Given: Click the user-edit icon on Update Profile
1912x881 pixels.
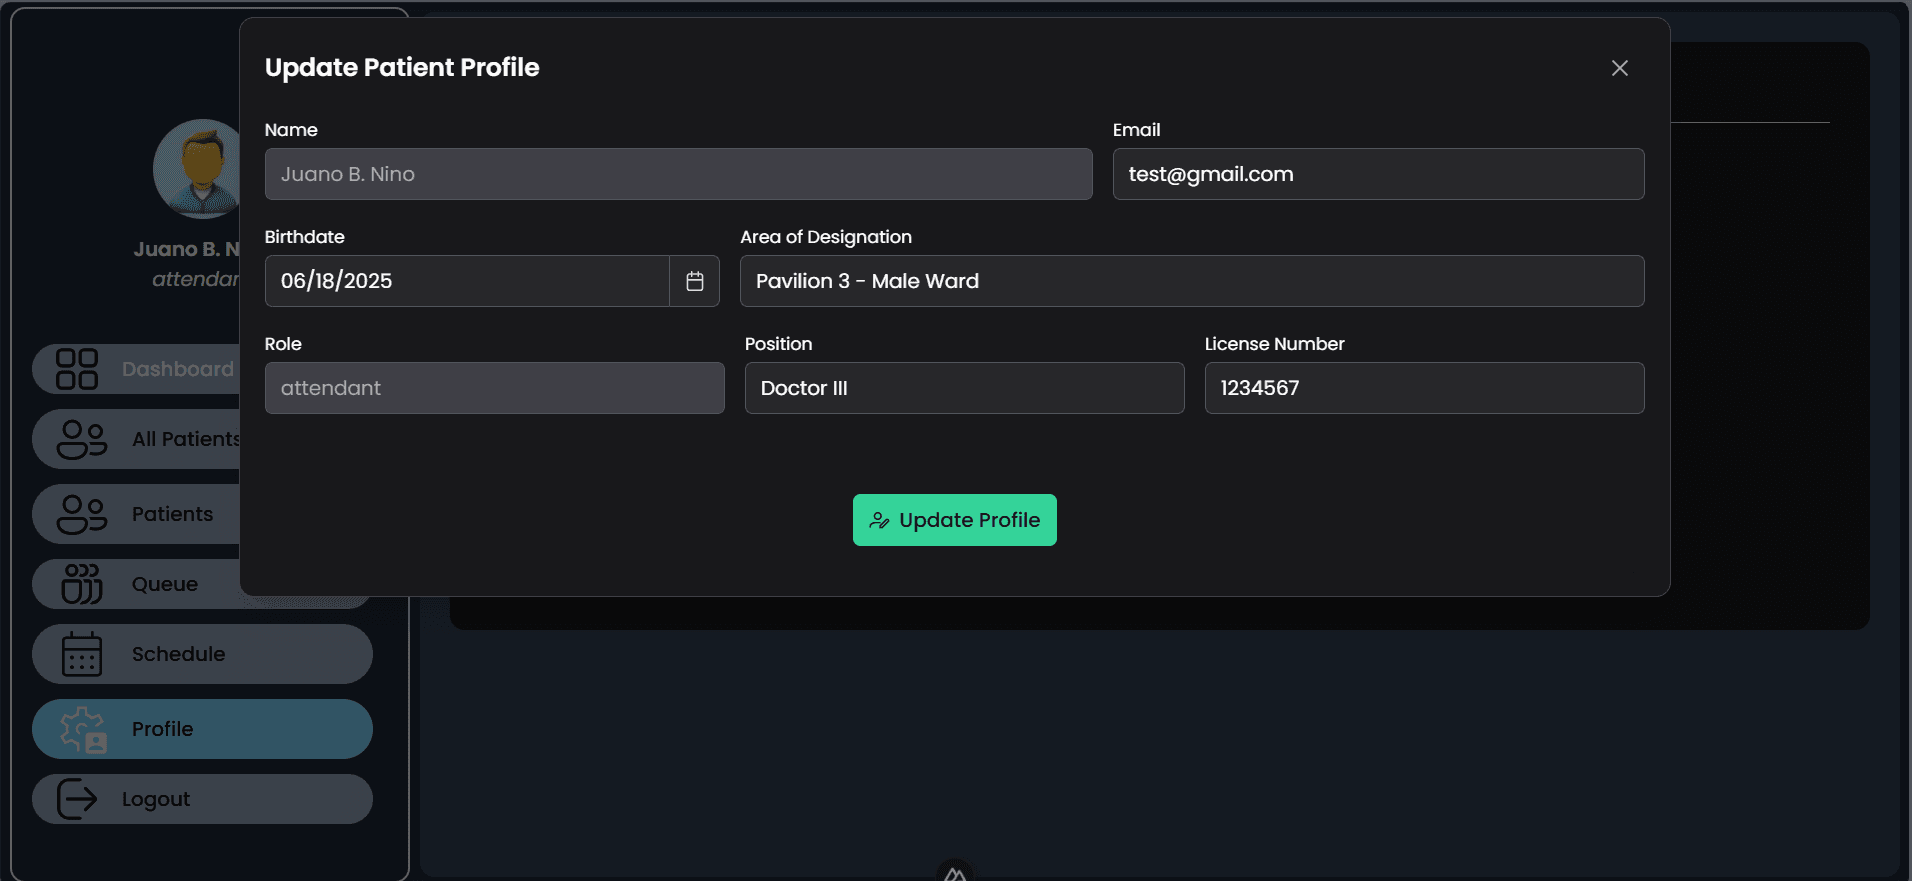Looking at the screenshot, I should (879, 520).
